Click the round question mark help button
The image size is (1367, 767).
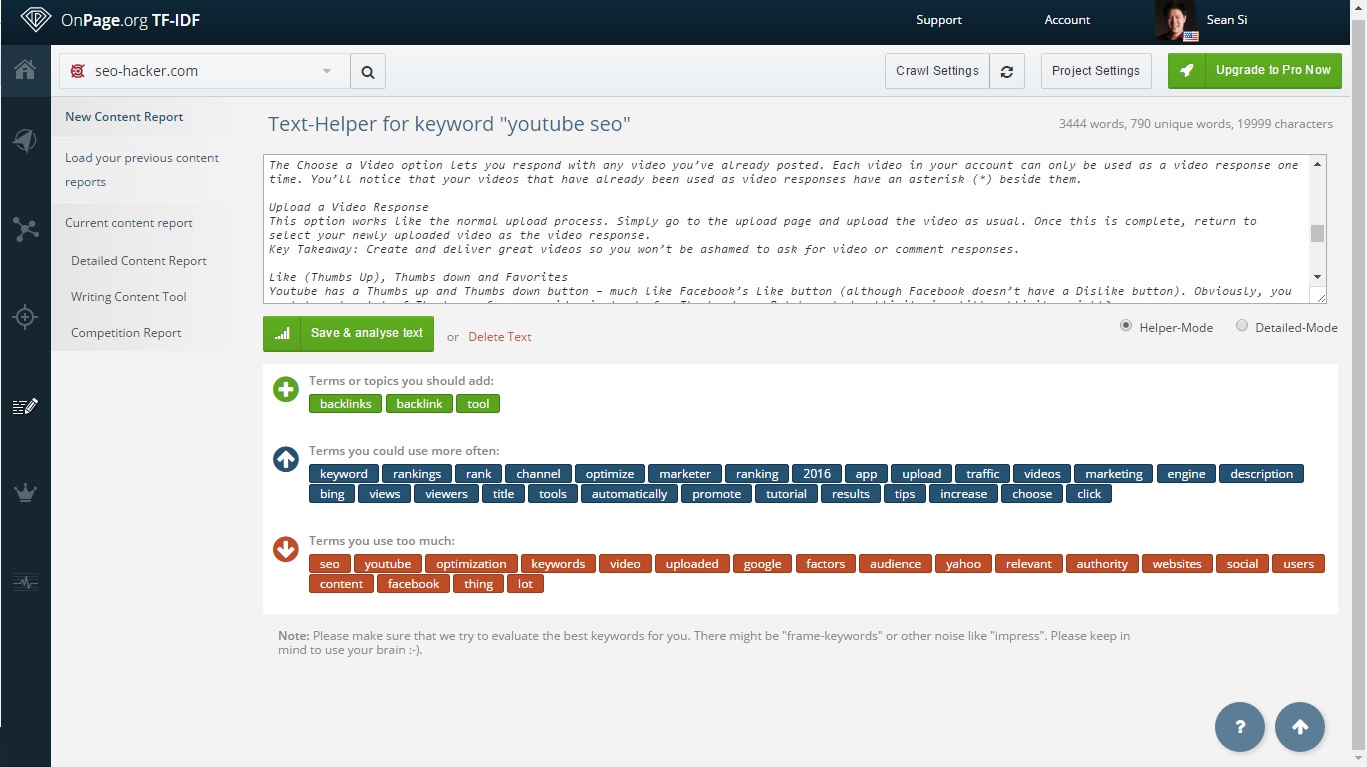click(x=1240, y=727)
